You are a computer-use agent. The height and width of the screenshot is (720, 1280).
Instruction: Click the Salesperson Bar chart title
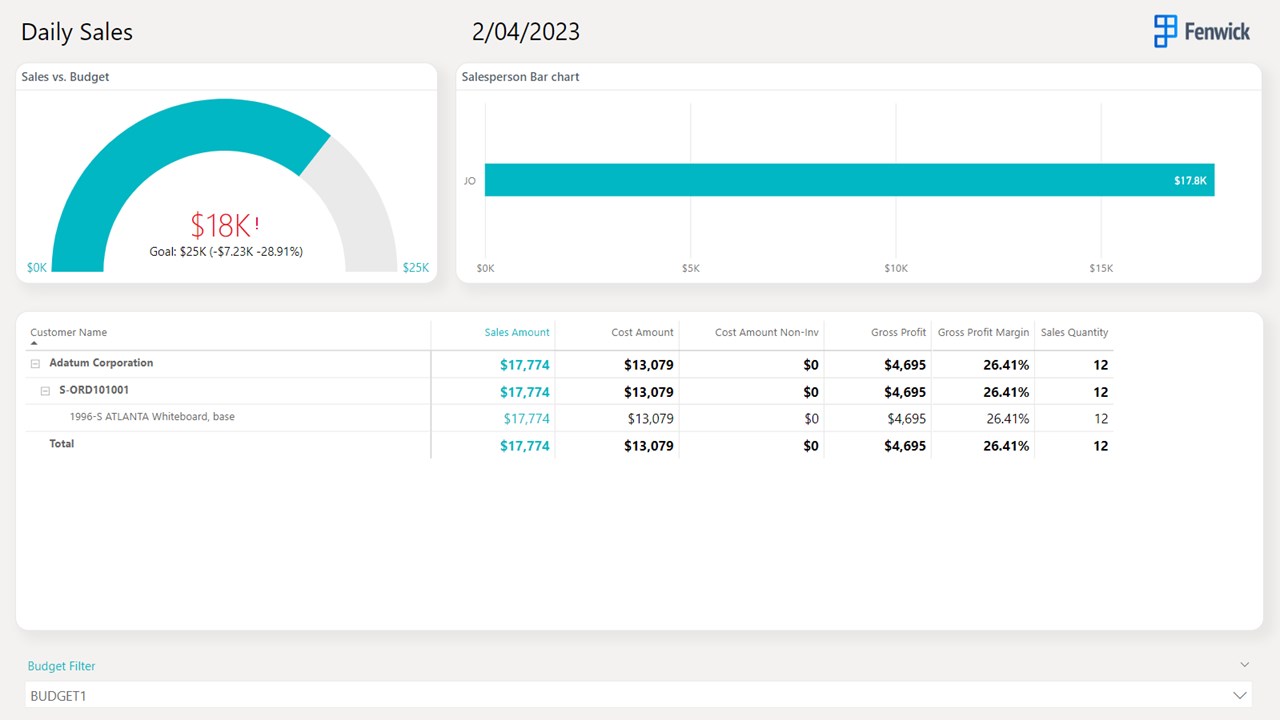(521, 77)
